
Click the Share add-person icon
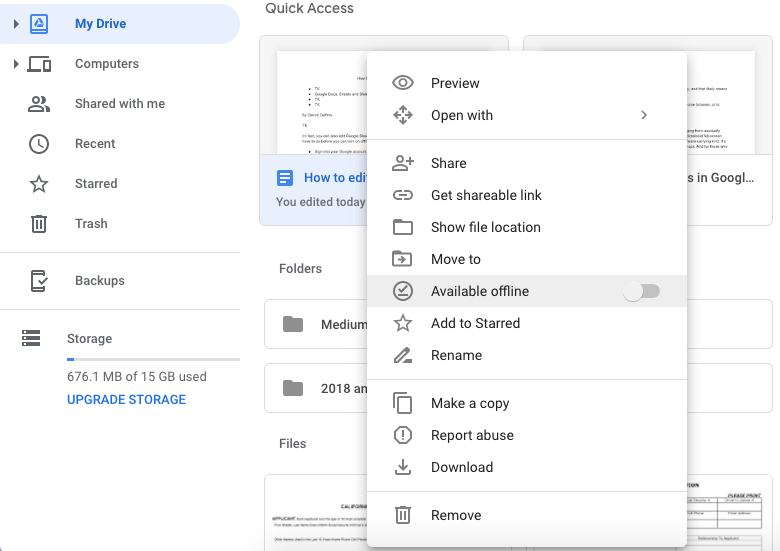click(403, 163)
